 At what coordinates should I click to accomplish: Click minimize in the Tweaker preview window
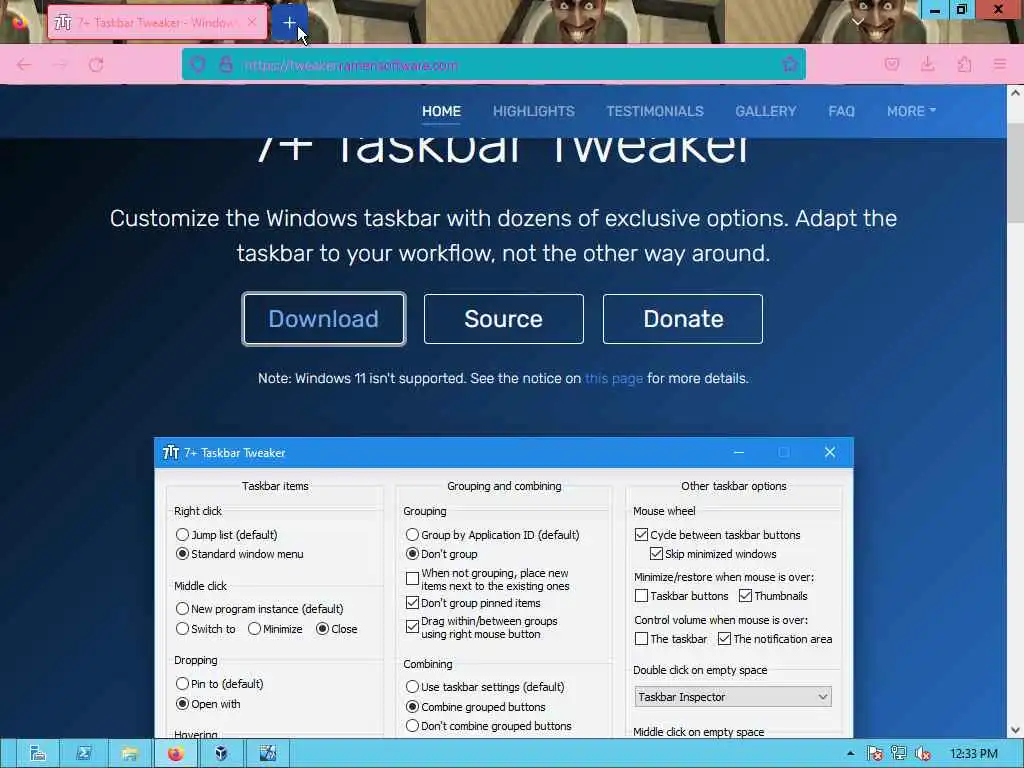click(739, 452)
